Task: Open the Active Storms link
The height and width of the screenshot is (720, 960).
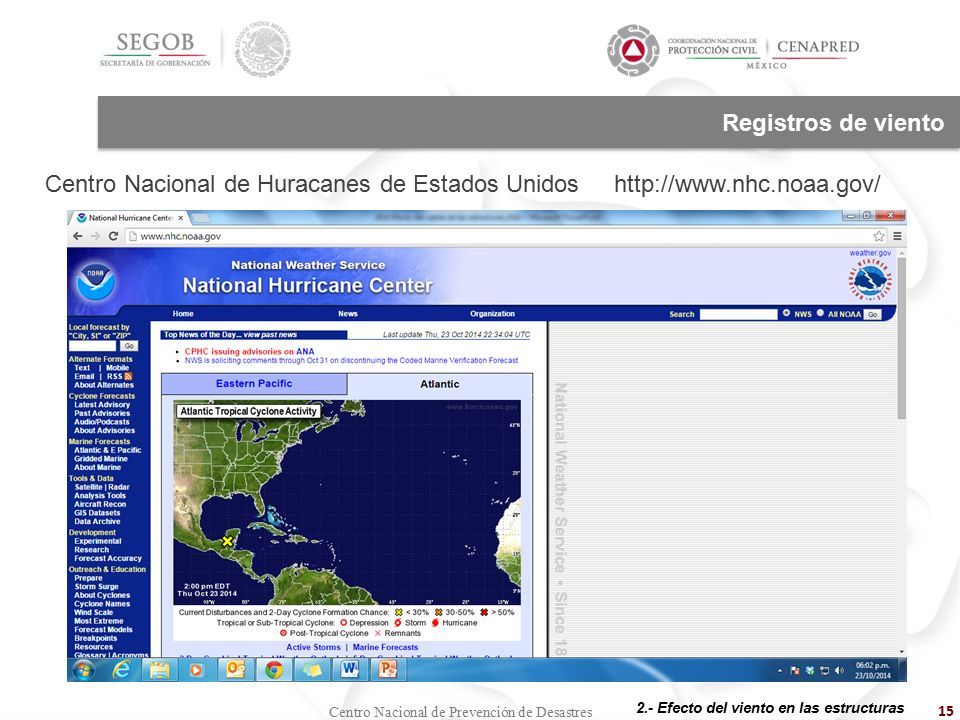Action: pos(313,647)
